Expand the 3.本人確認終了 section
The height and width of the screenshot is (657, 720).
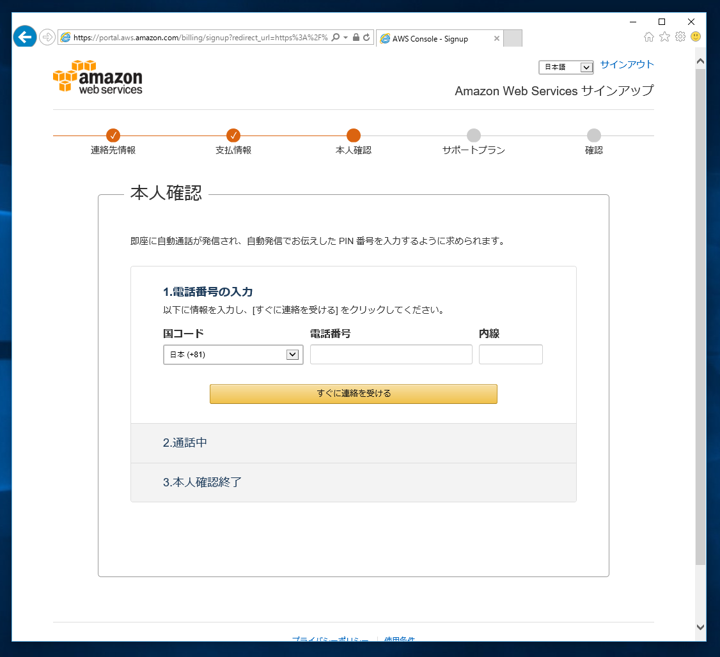[354, 483]
